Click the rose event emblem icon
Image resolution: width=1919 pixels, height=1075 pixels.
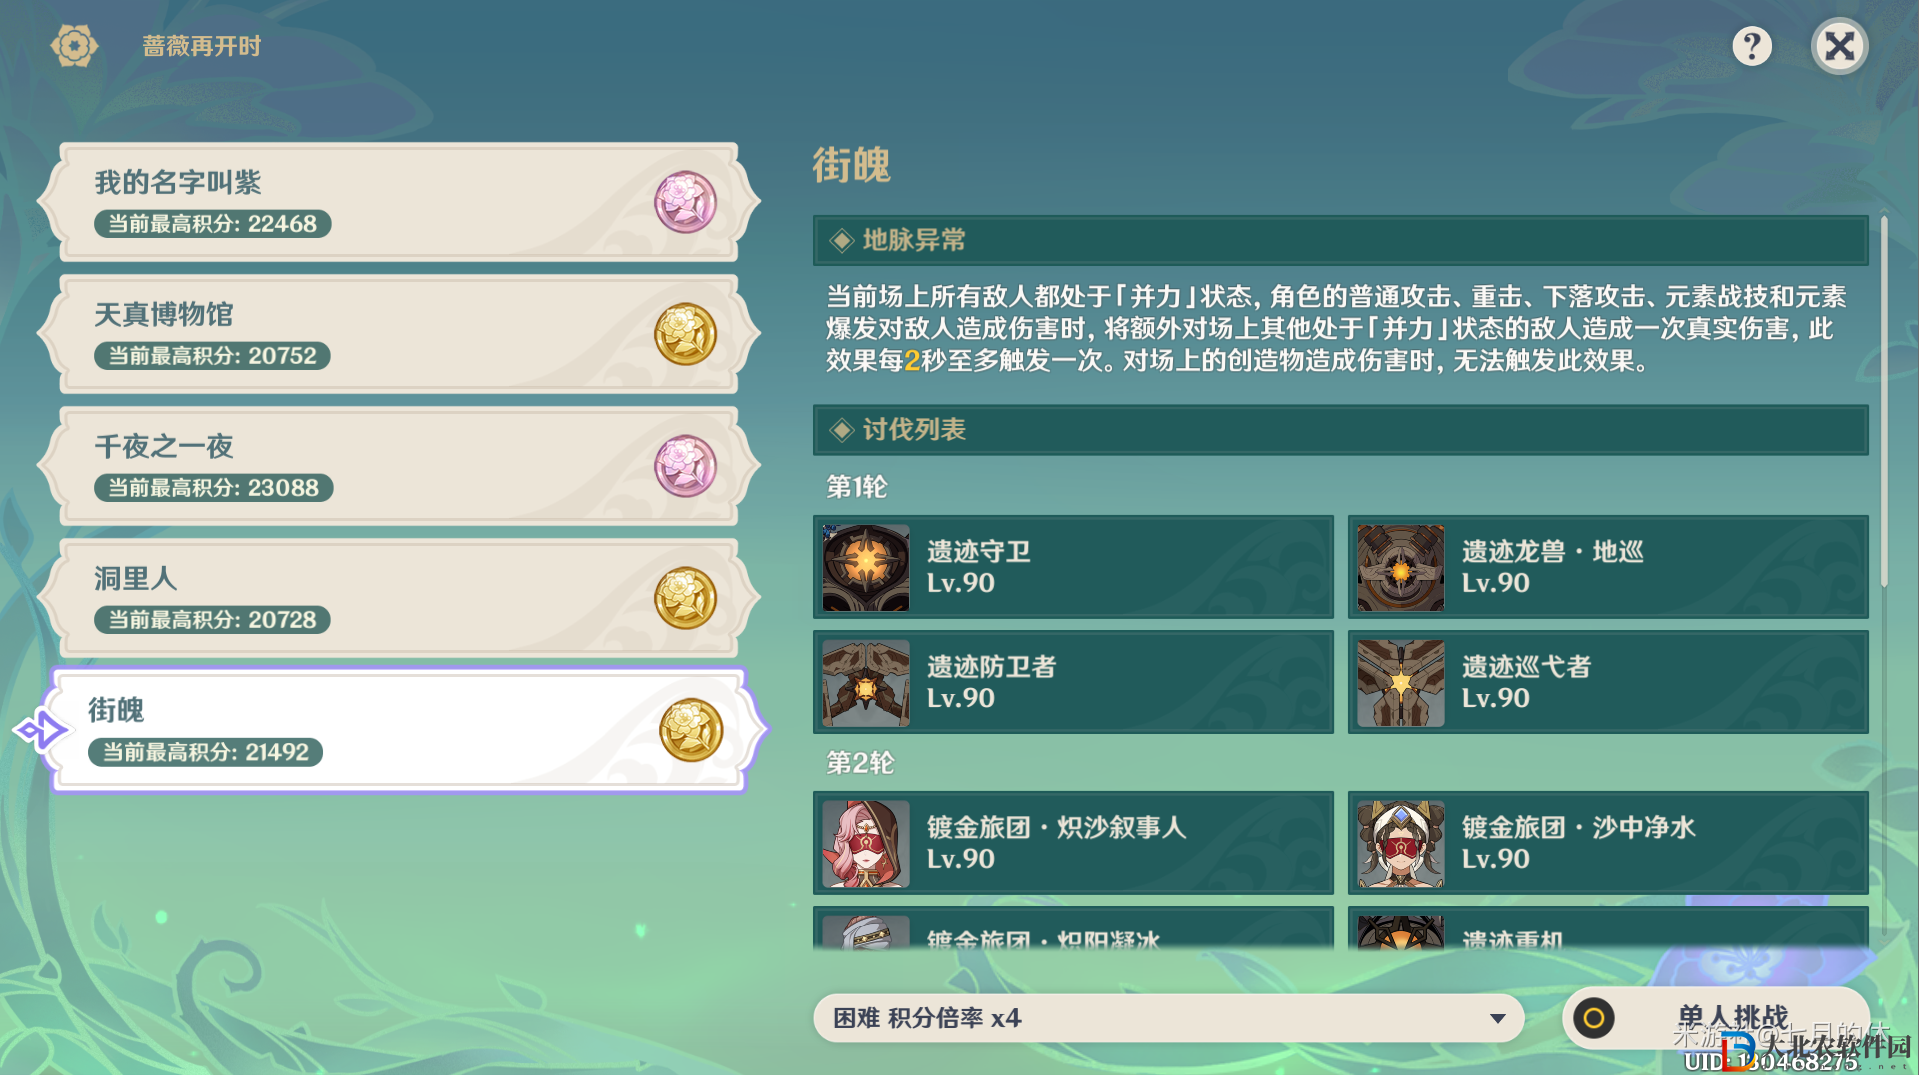(74, 46)
